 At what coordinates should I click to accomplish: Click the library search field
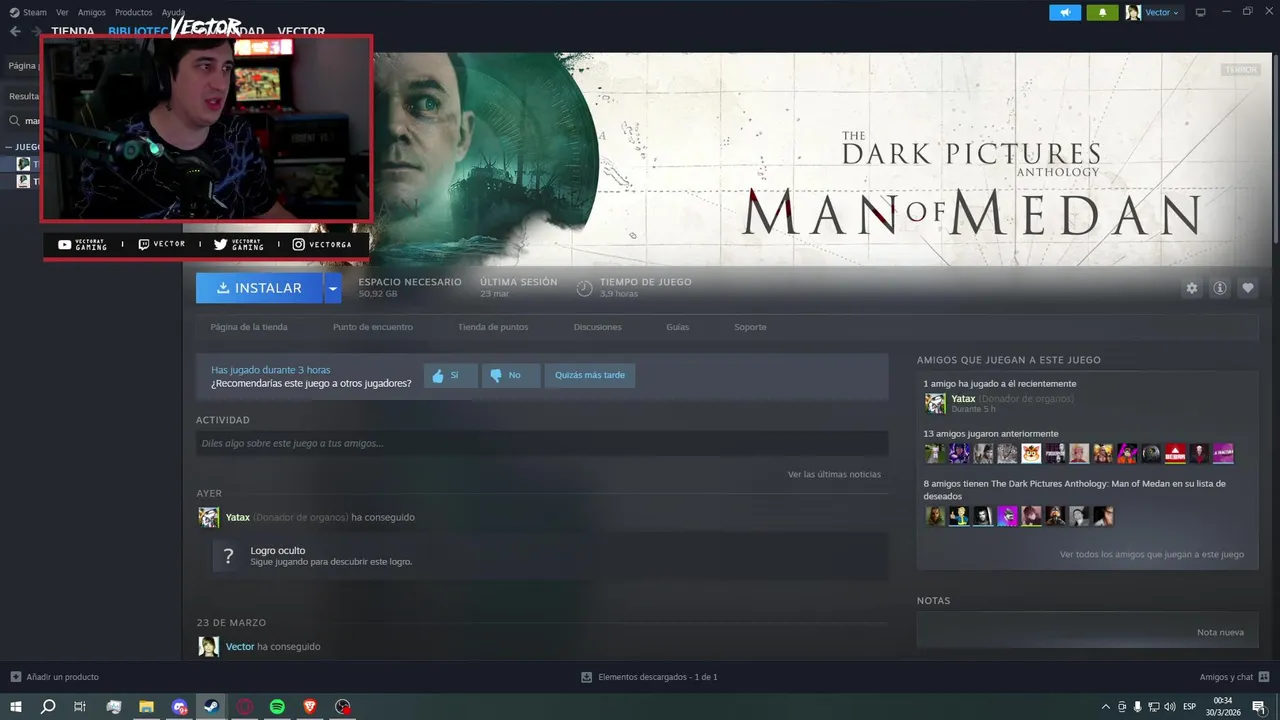(25, 121)
